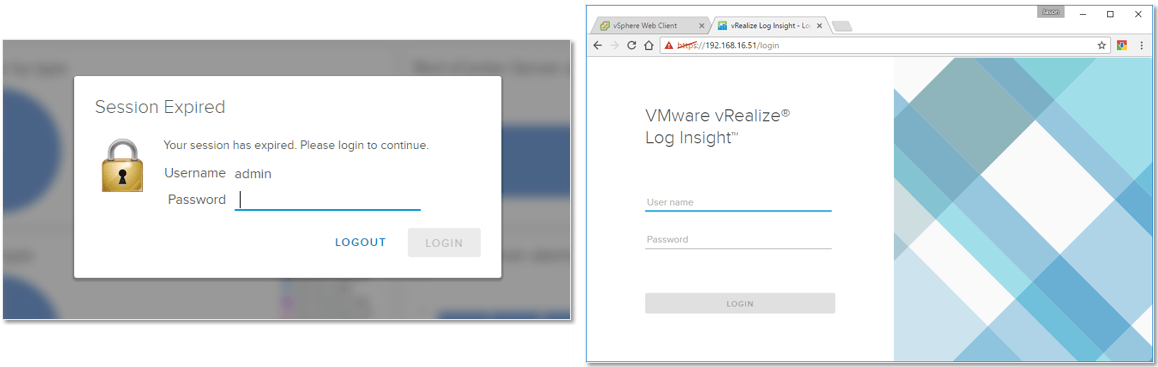
Task: Focus the User name field on Log Insight
Action: (x=738, y=202)
